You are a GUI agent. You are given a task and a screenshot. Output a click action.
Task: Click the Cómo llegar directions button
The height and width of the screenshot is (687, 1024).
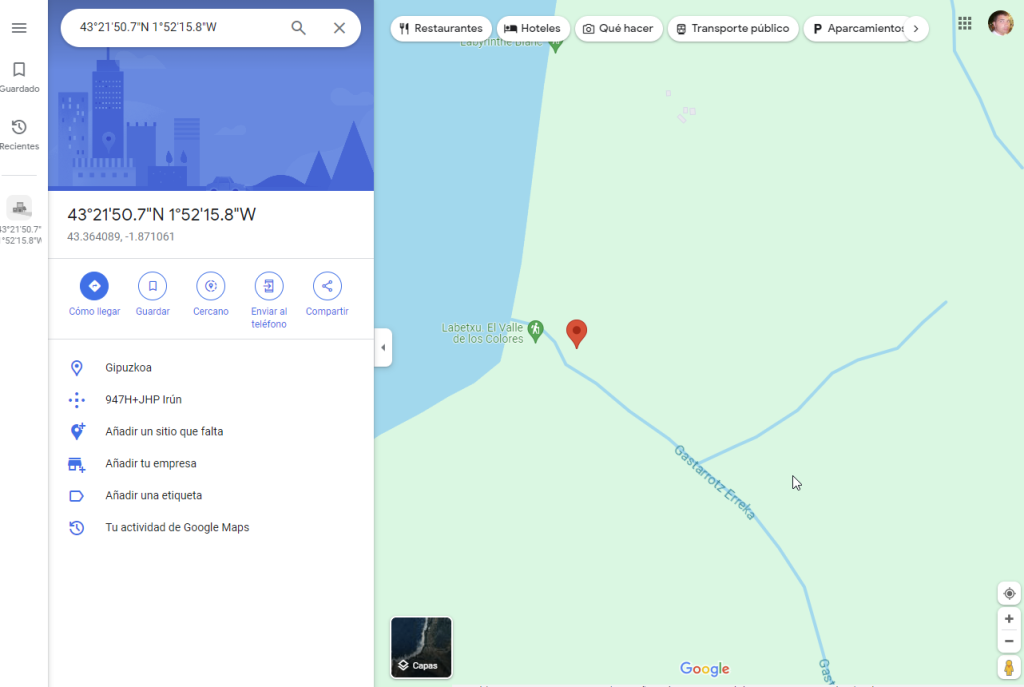pyautogui.click(x=94, y=286)
